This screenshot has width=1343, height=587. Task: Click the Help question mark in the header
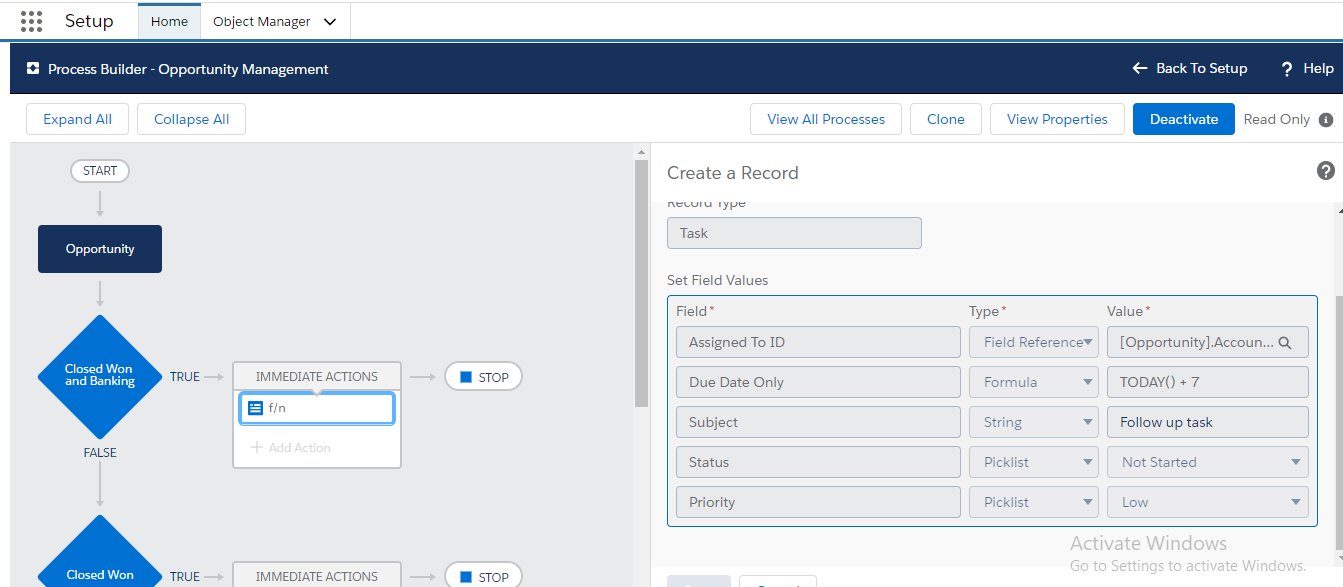(1287, 69)
